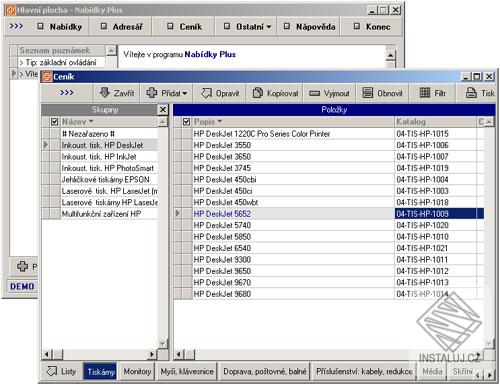Image resolution: width=500 pixels, height=385 pixels.
Task: Click the Kopírovat copy icon
Action: [257, 93]
